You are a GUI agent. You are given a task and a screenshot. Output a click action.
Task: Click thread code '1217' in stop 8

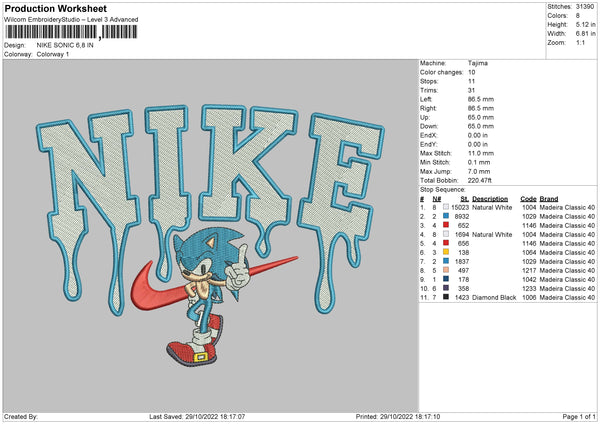pyautogui.click(x=529, y=271)
